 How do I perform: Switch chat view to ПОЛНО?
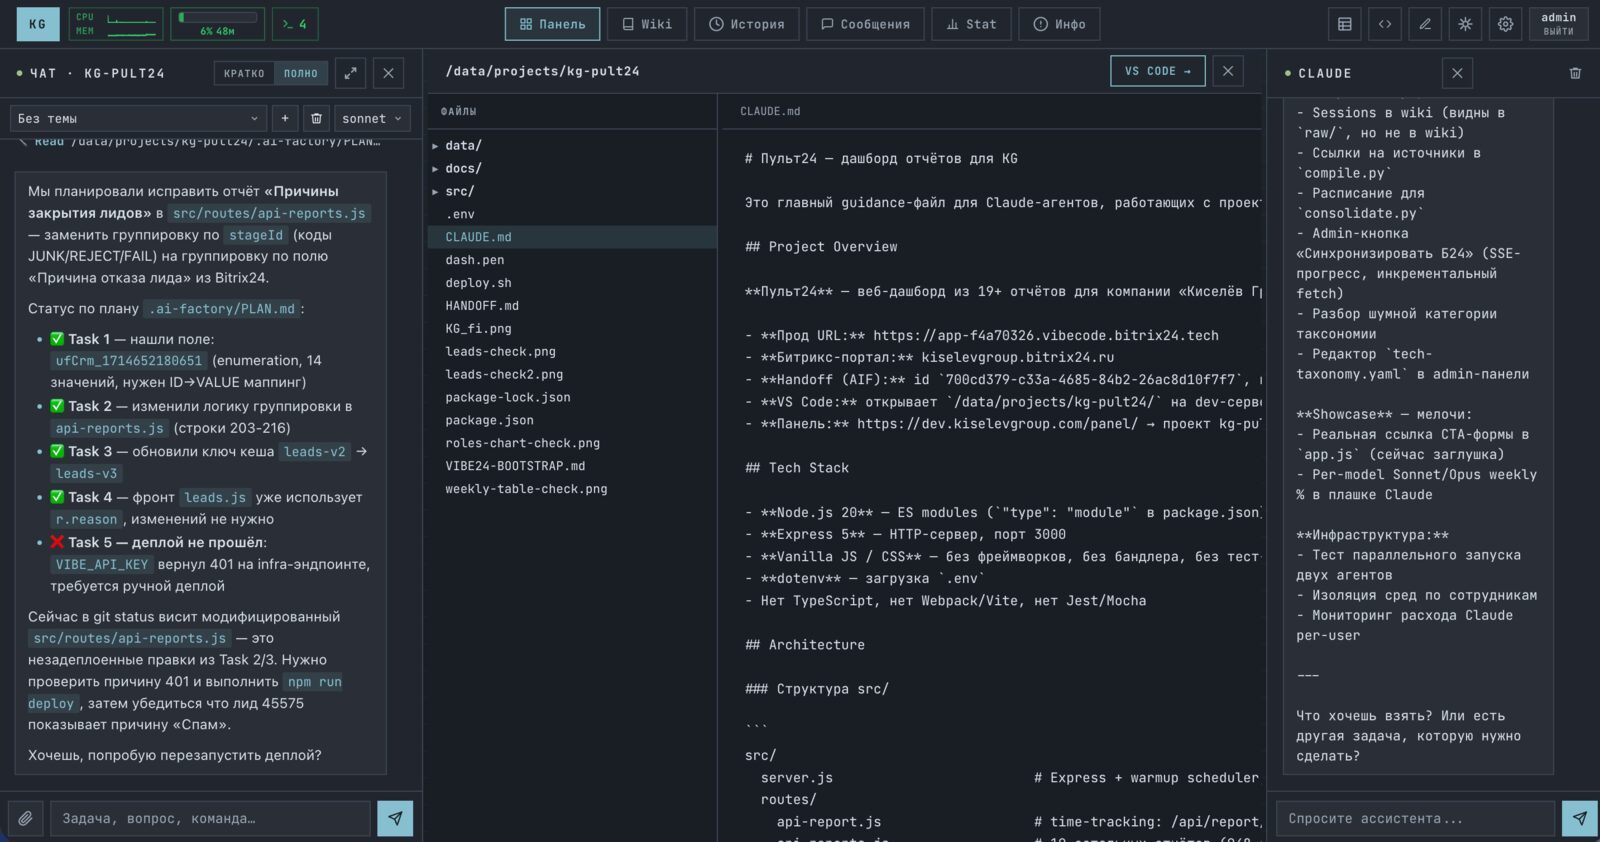click(x=300, y=73)
